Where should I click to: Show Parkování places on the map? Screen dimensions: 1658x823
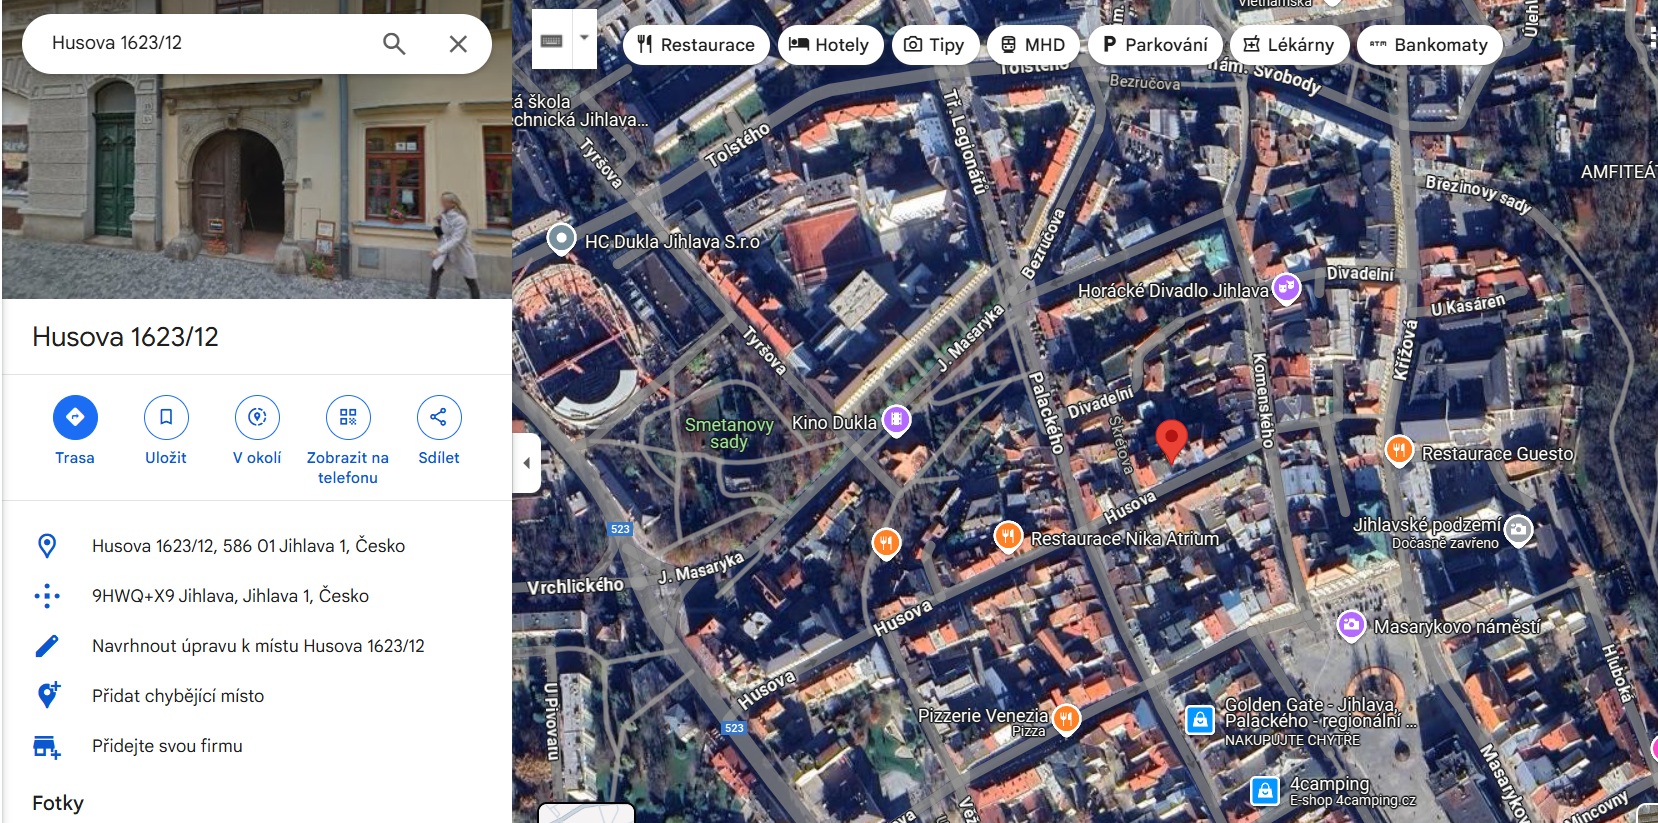point(1155,45)
